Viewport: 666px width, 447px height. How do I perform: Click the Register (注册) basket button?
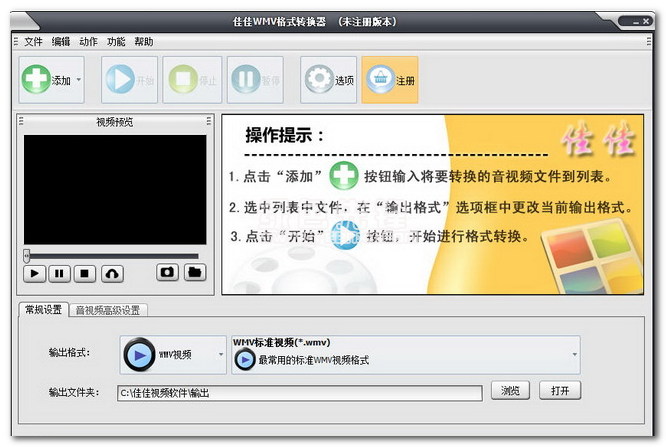pos(390,79)
